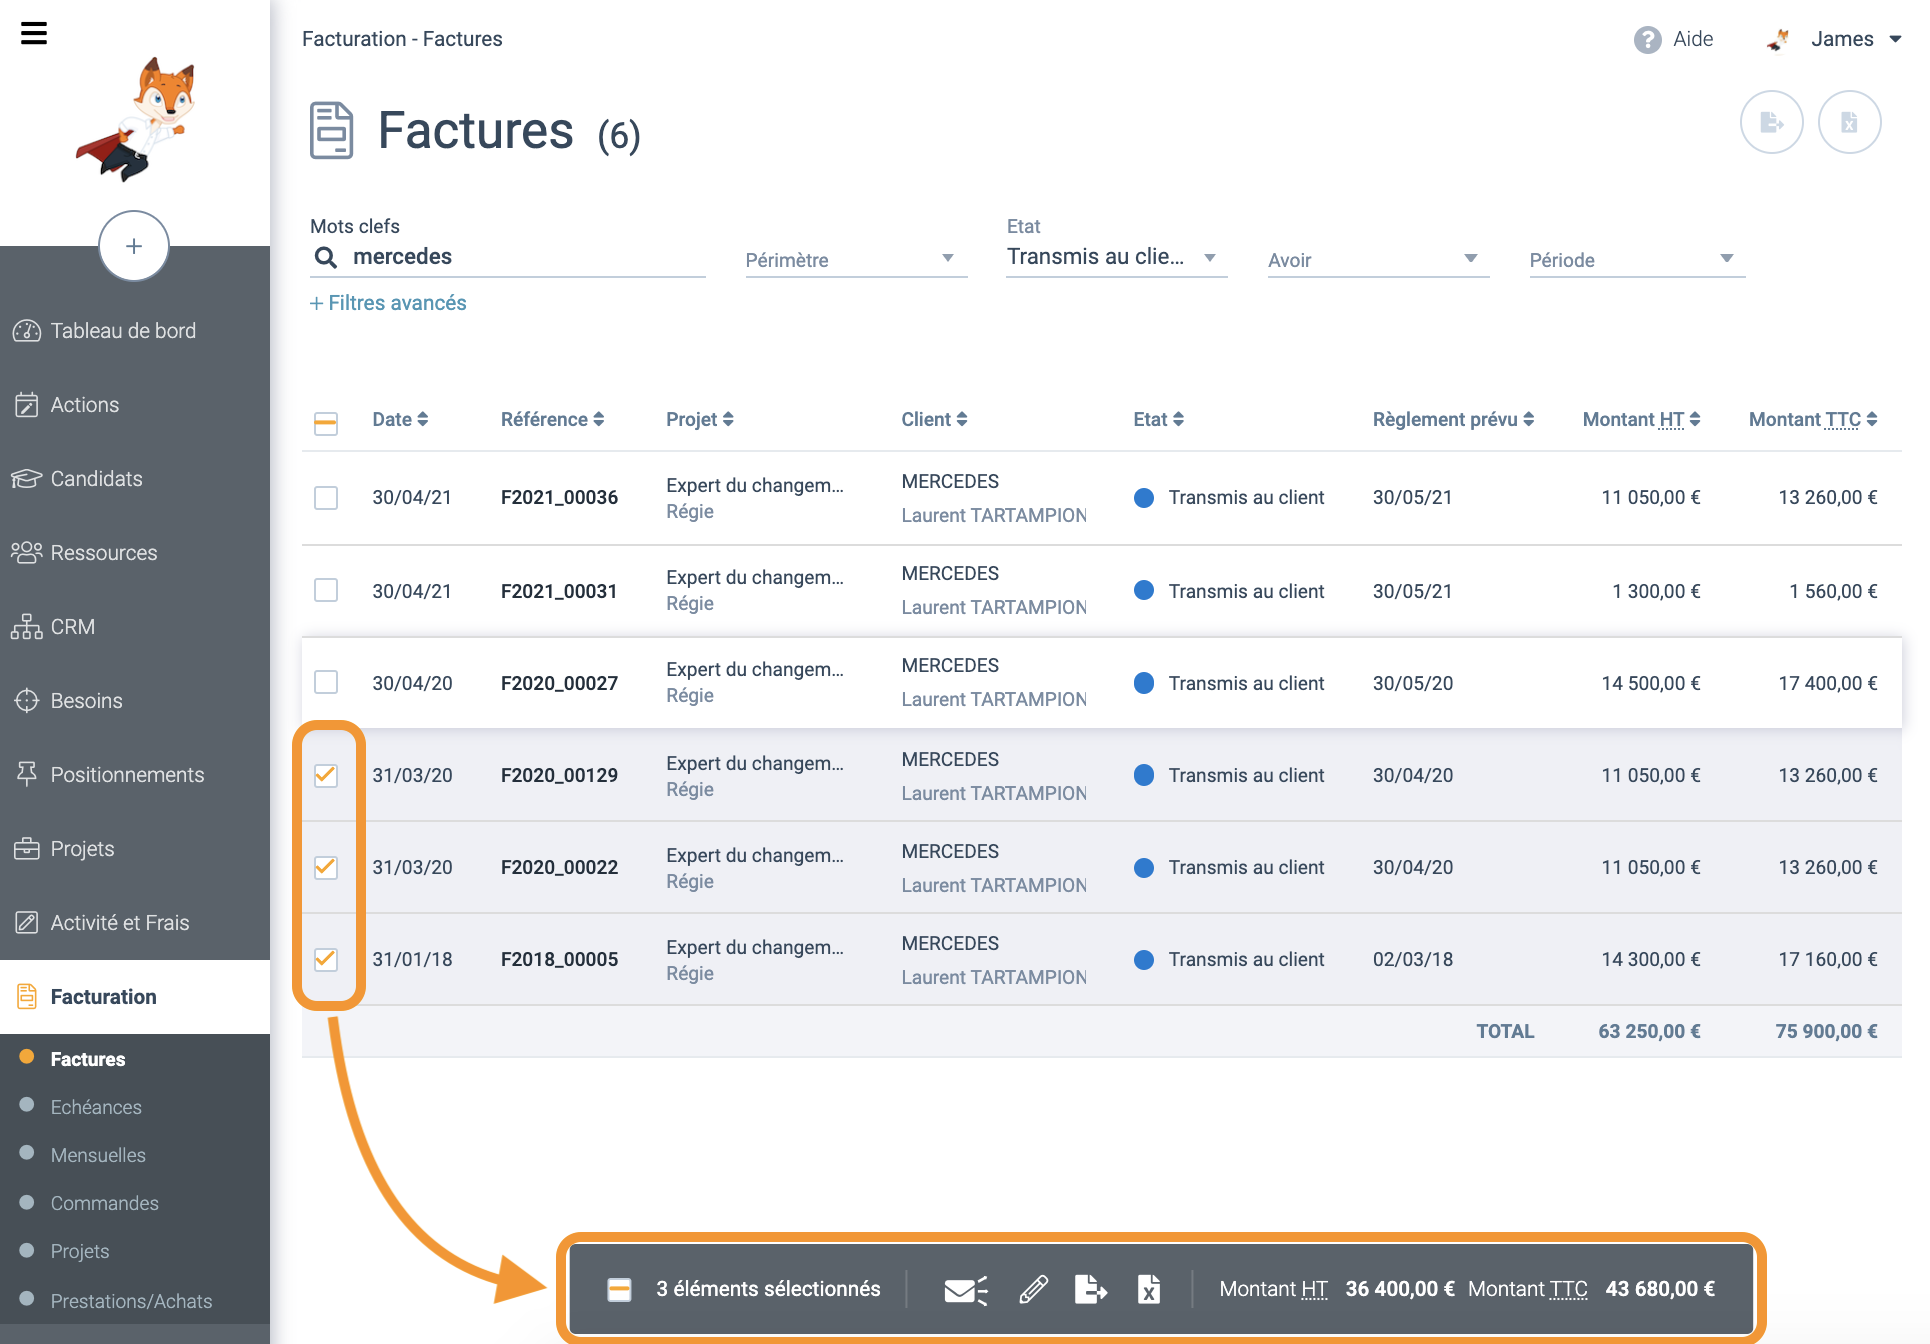1930x1344 pixels.
Task: Go to Commandes submenu
Action: pos(104,1203)
